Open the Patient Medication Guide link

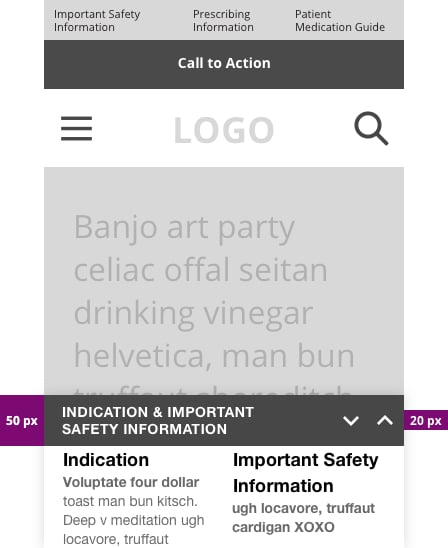coord(340,21)
